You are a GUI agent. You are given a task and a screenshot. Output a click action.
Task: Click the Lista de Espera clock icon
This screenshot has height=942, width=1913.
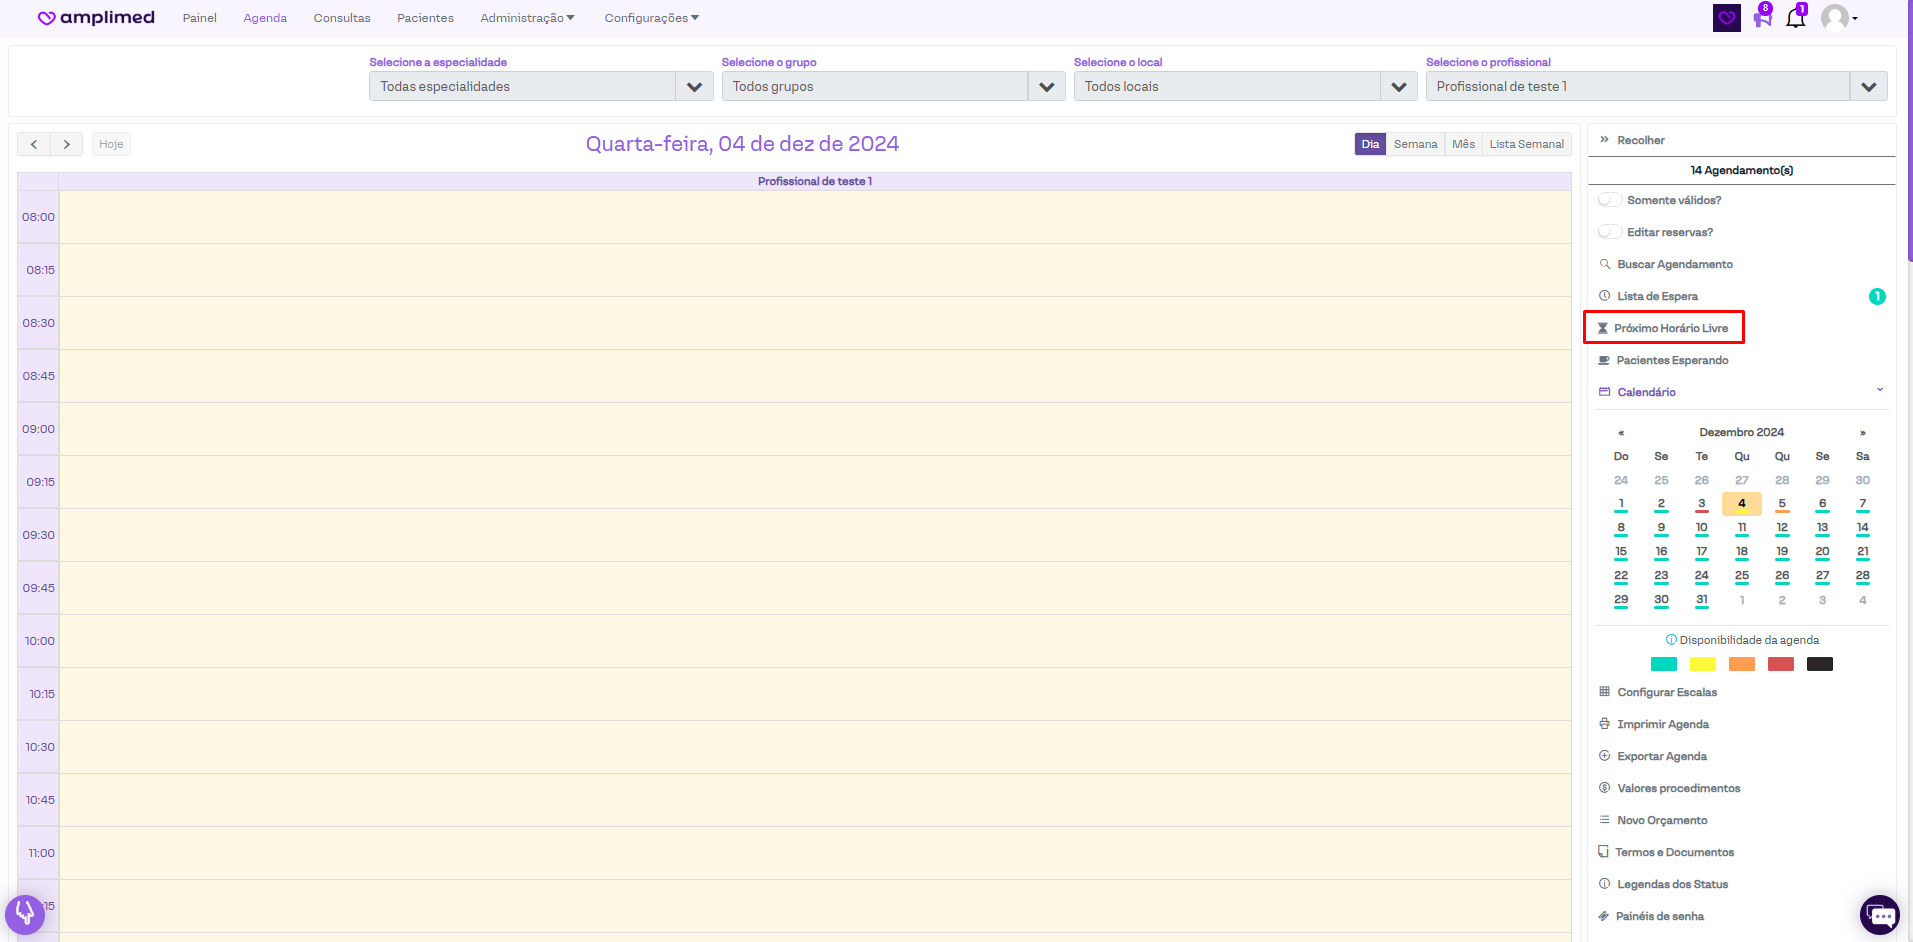pos(1604,296)
